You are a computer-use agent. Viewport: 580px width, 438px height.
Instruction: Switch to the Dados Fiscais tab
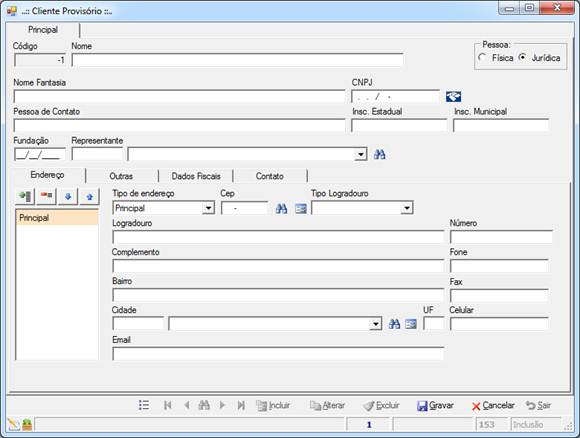196,176
